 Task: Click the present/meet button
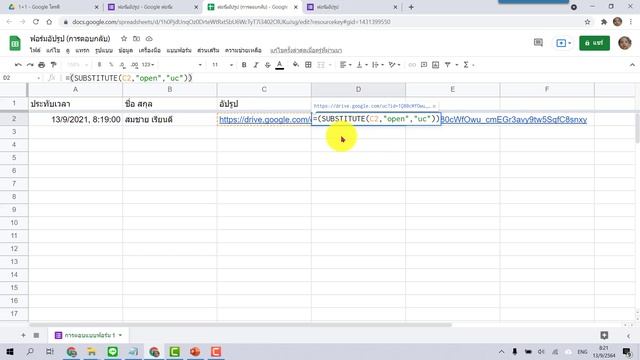point(564,43)
